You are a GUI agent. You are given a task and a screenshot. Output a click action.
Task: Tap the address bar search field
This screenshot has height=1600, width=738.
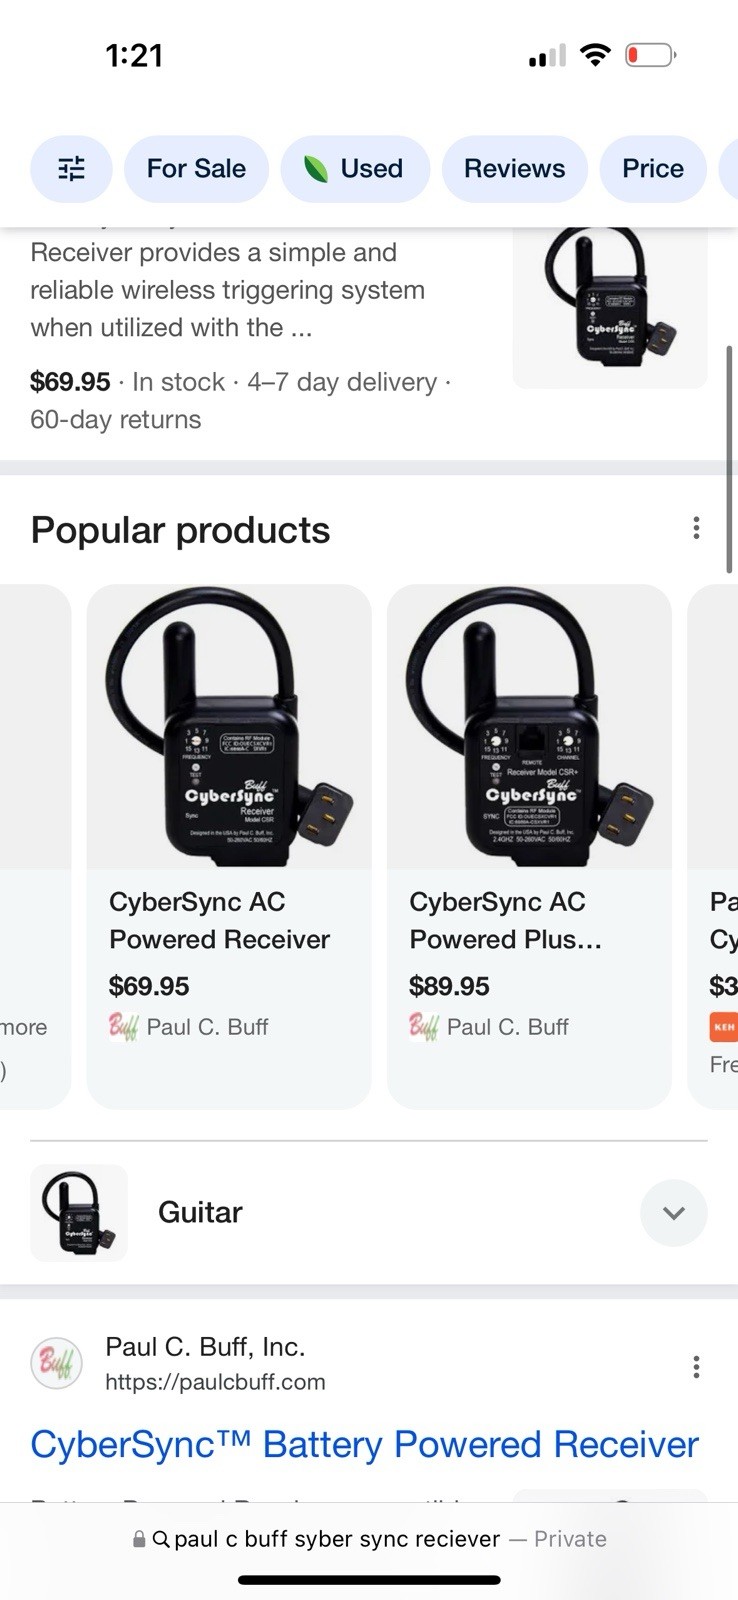click(x=369, y=1539)
